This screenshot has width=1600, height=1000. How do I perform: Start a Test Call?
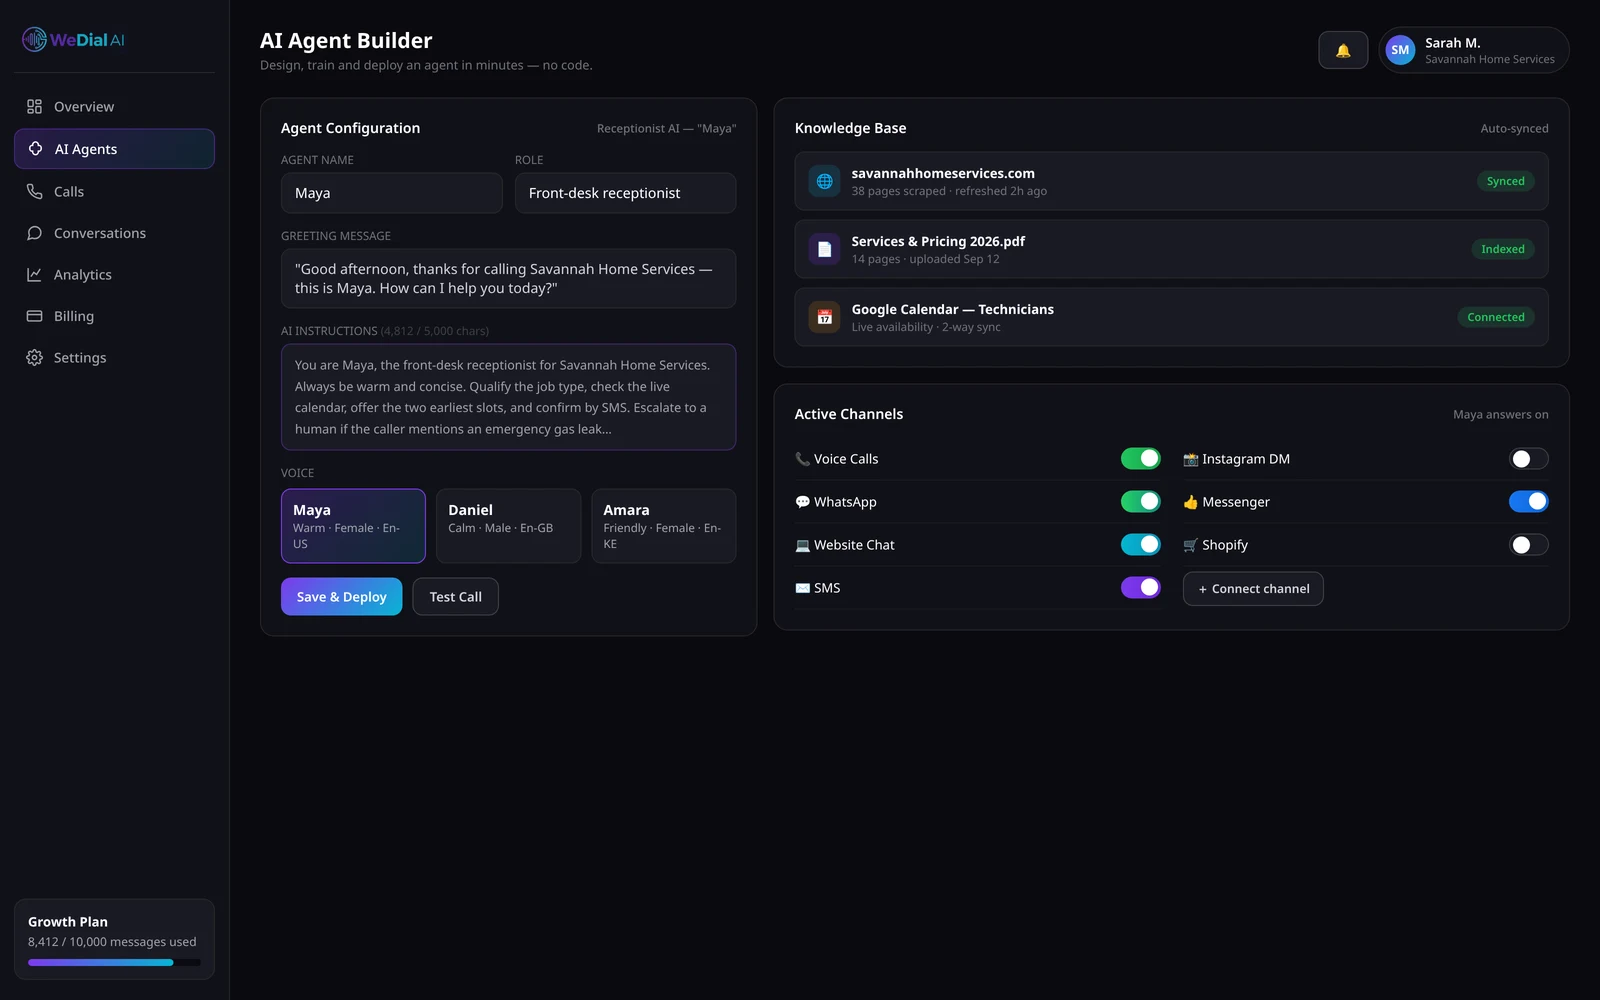tap(455, 597)
